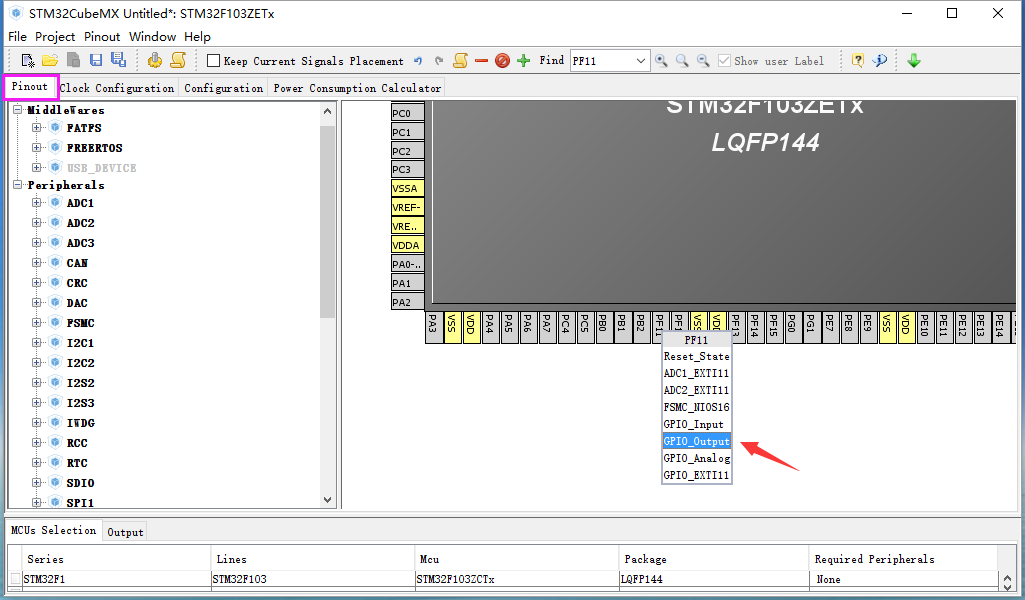The image size is (1025, 600).
Task: Click the PC0 pin on chip
Action: [408, 113]
